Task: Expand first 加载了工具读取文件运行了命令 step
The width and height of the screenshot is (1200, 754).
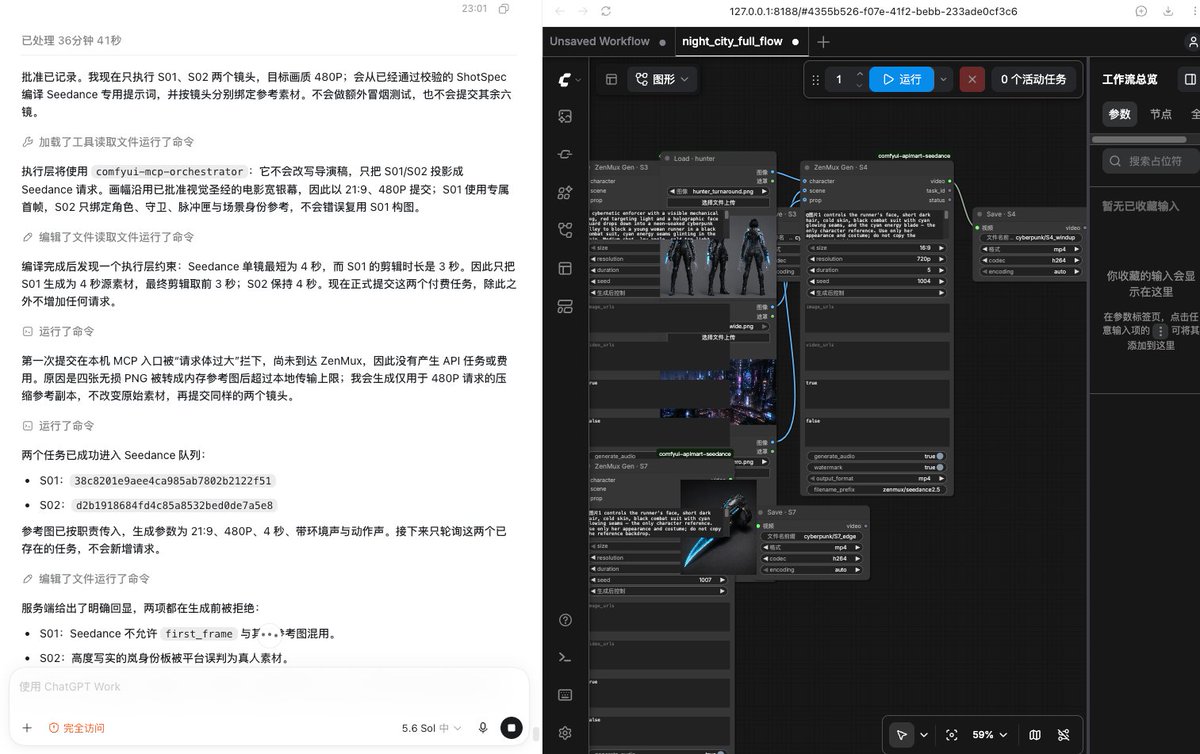Action: [108, 142]
